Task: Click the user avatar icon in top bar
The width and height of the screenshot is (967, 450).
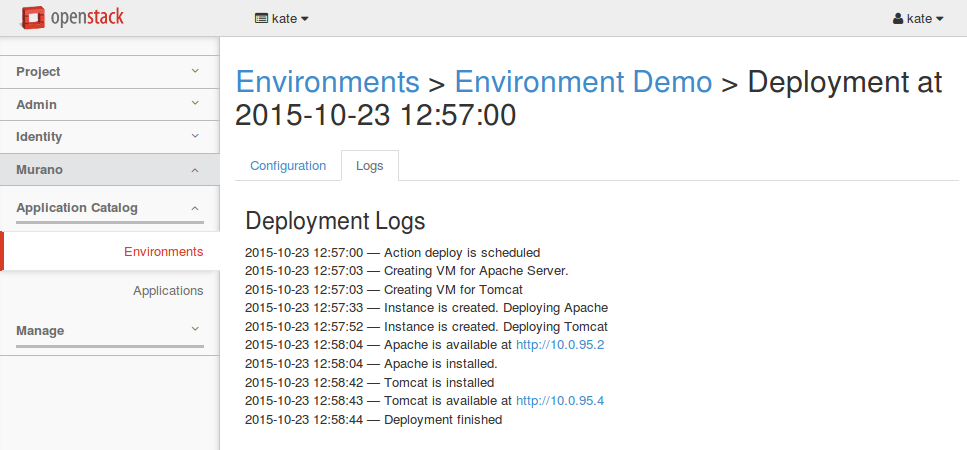Action: [x=898, y=18]
